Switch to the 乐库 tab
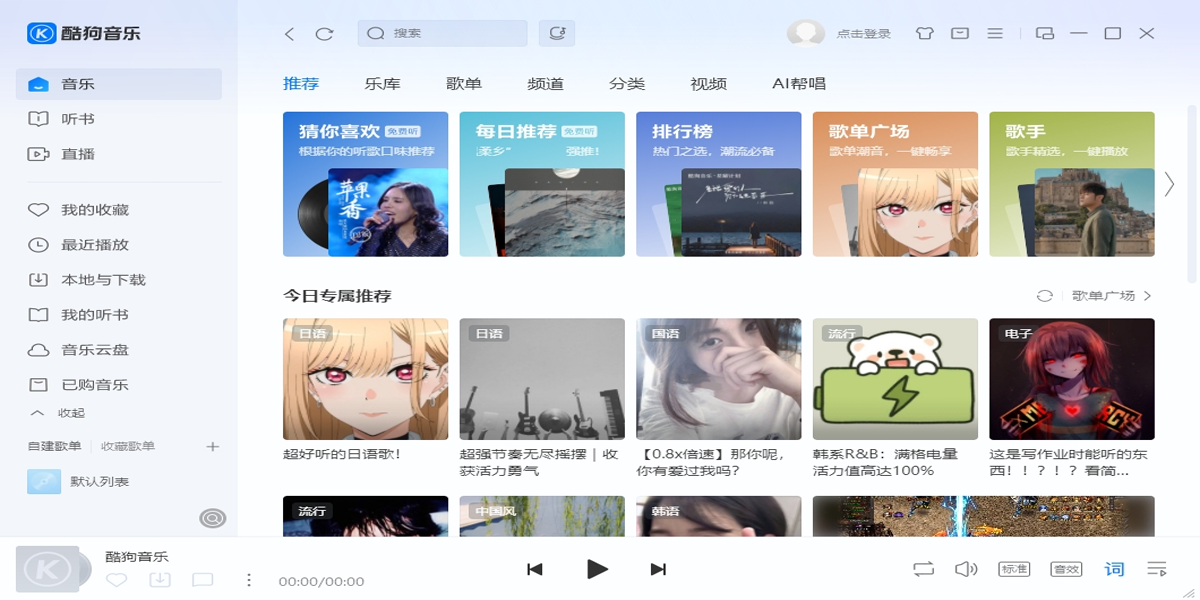1200x600 pixels. tap(383, 84)
